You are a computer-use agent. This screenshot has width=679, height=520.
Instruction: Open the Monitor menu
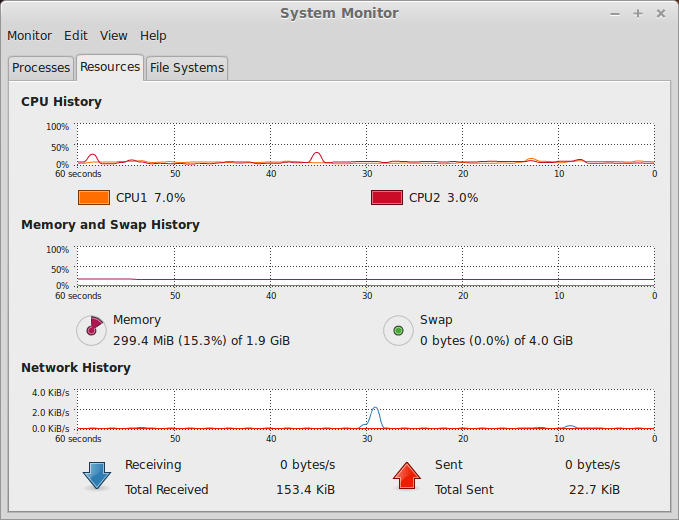pyautogui.click(x=29, y=36)
